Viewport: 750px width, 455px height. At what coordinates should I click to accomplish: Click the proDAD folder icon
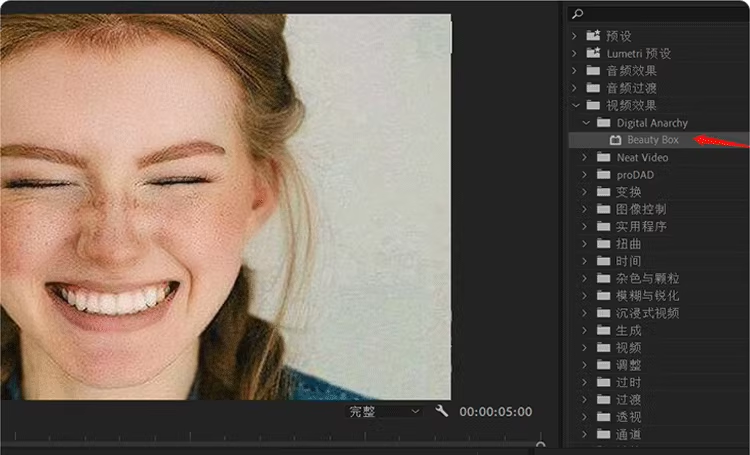tap(603, 175)
